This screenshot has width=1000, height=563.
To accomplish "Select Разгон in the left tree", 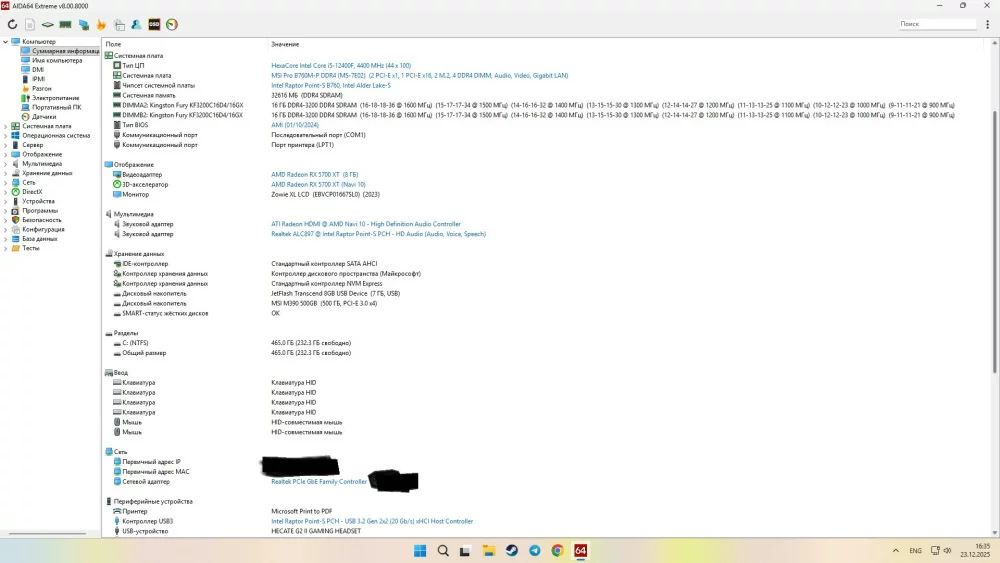I will (x=41, y=88).
